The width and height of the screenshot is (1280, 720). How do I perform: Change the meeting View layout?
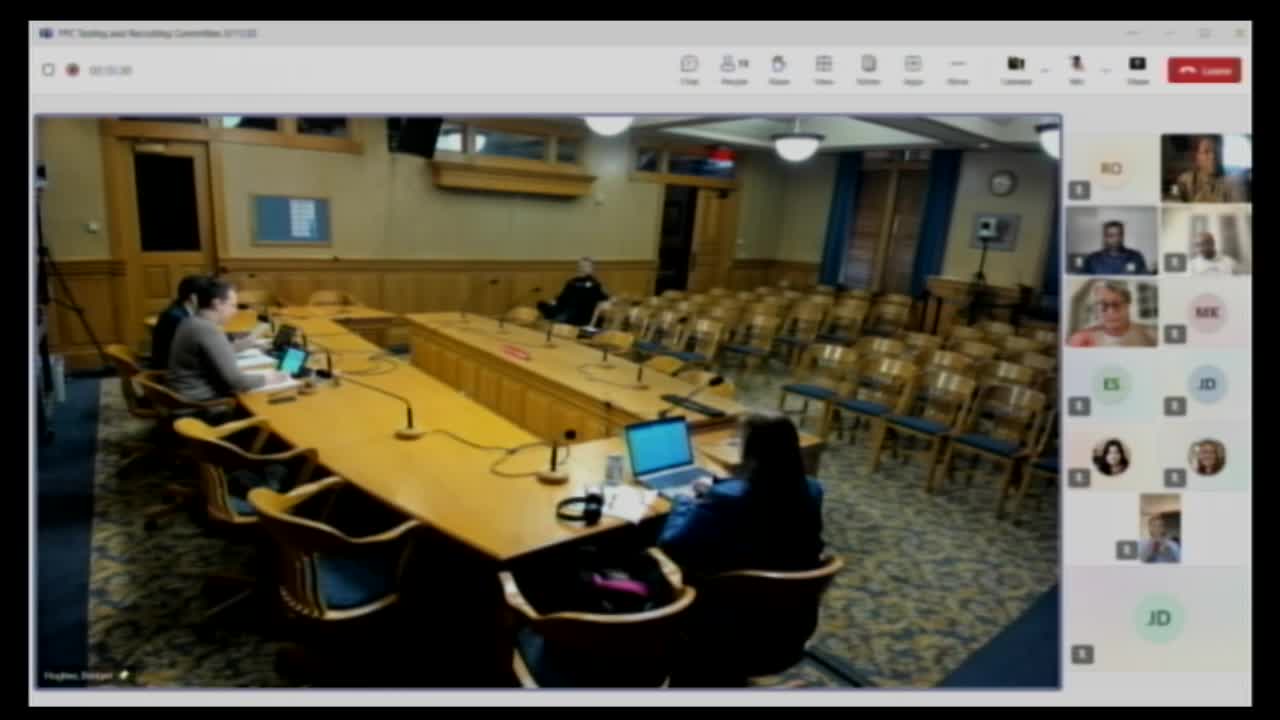(823, 69)
